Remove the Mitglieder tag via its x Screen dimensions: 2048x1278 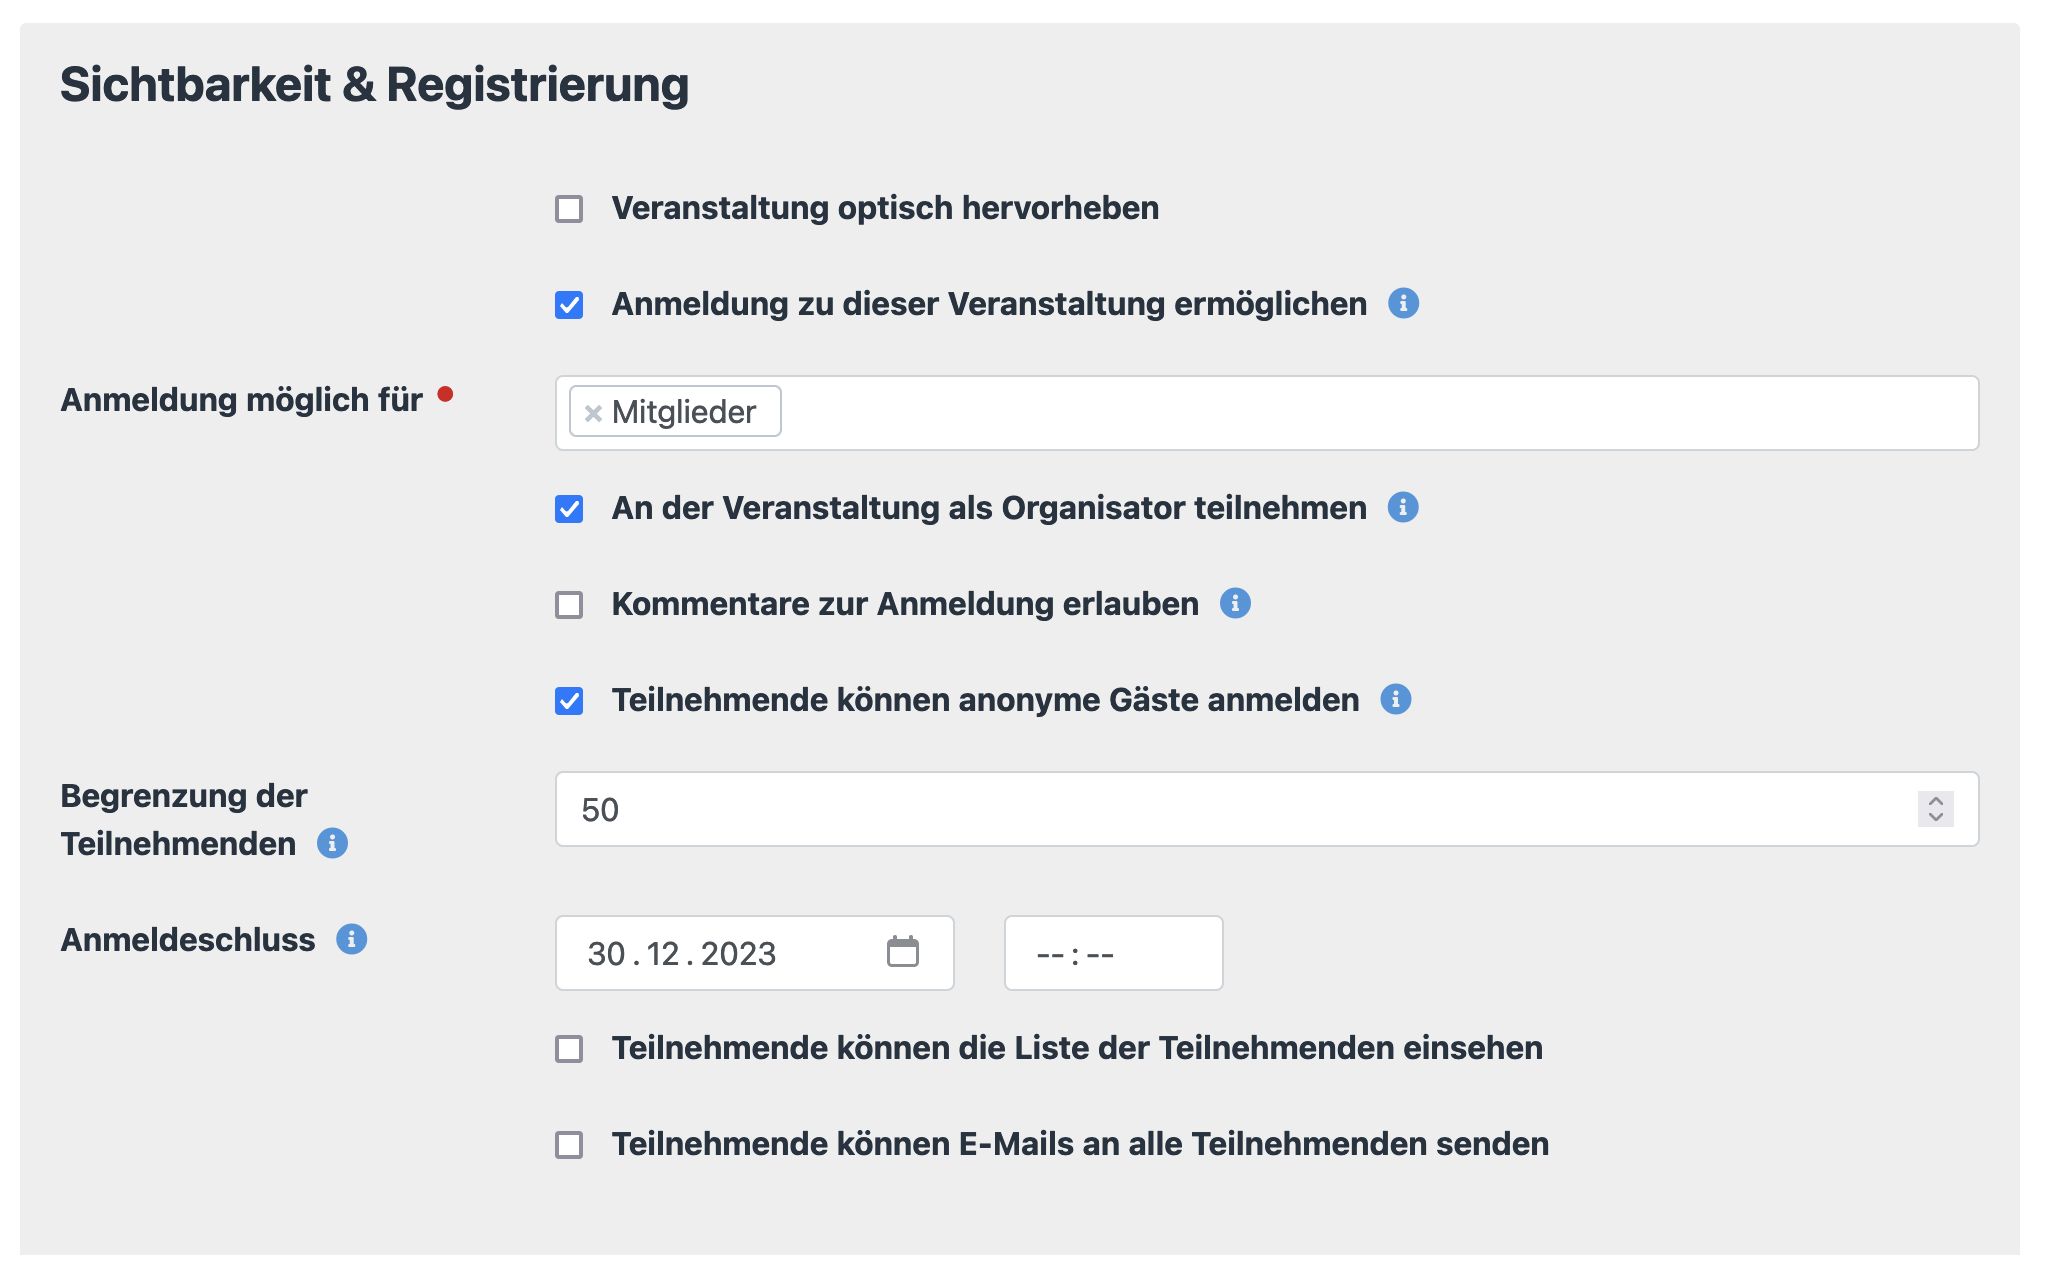pos(593,413)
